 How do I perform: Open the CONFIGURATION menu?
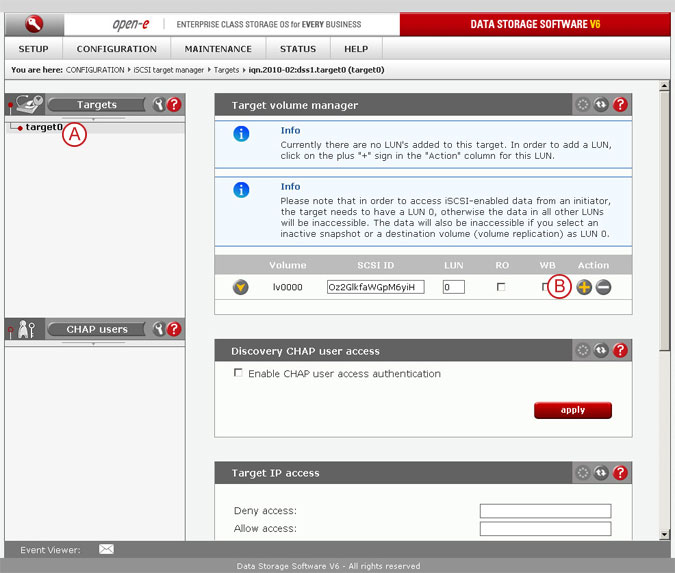pyautogui.click(x=117, y=49)
